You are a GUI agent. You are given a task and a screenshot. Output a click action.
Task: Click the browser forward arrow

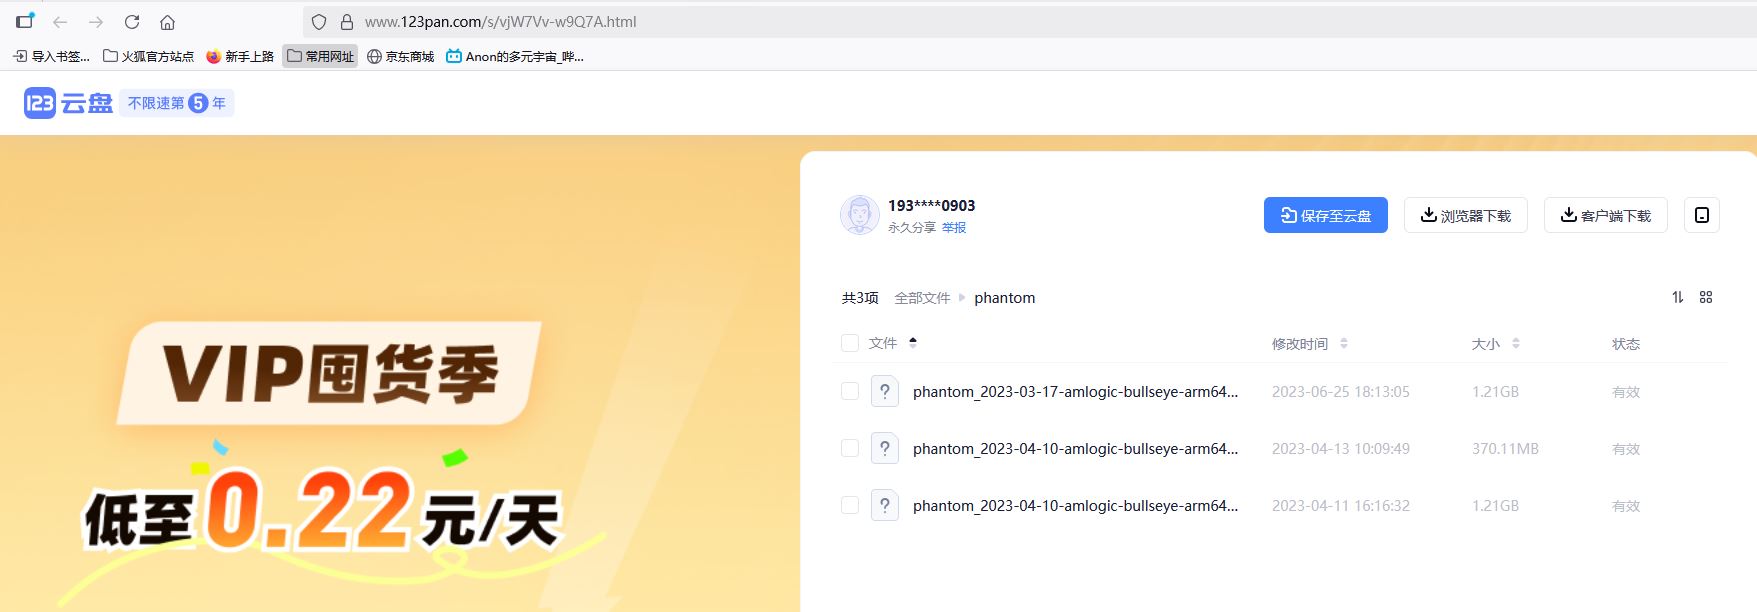click(96, 22)
